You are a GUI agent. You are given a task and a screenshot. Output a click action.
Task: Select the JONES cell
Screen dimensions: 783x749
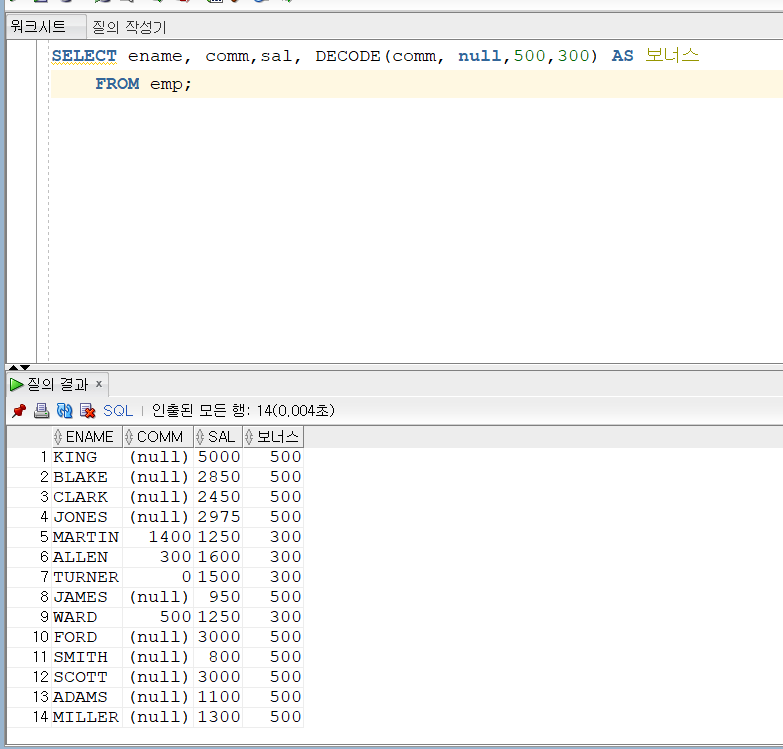(87, 517)
